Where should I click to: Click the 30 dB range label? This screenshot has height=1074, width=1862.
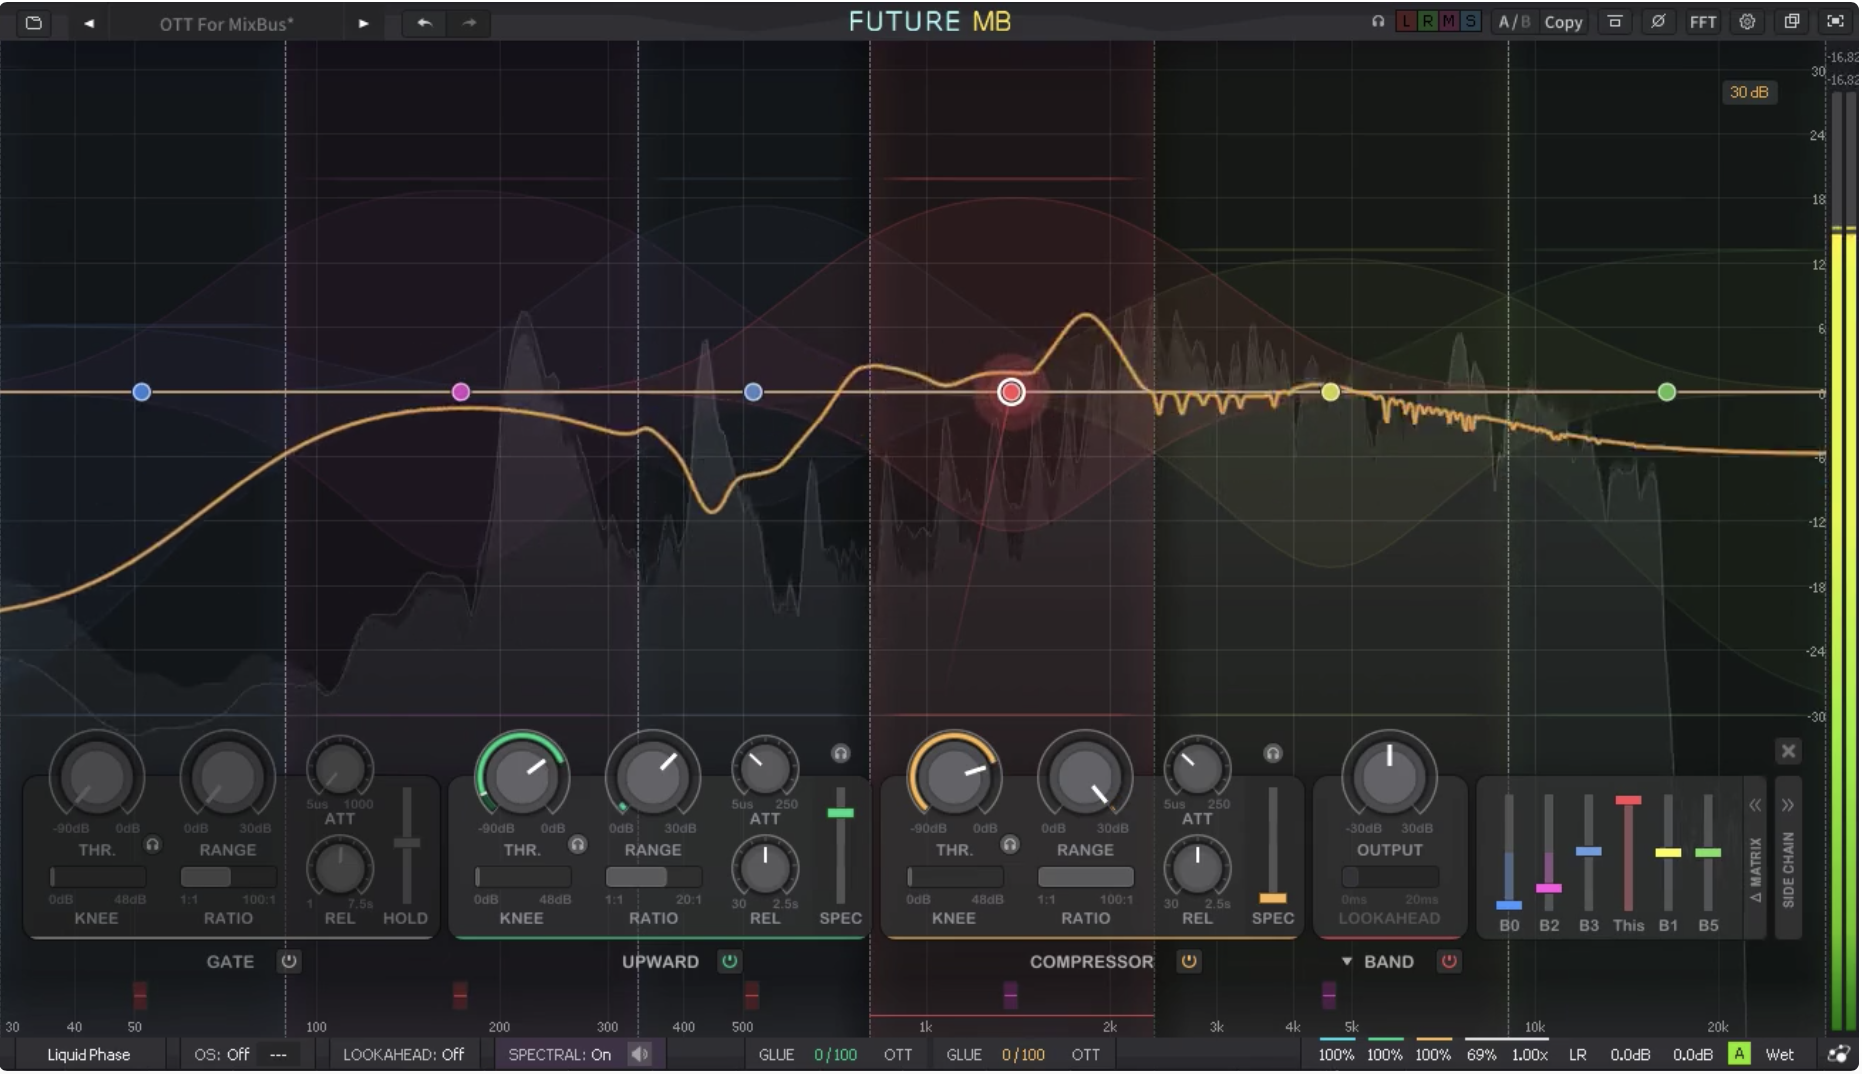pos(1749,92)
